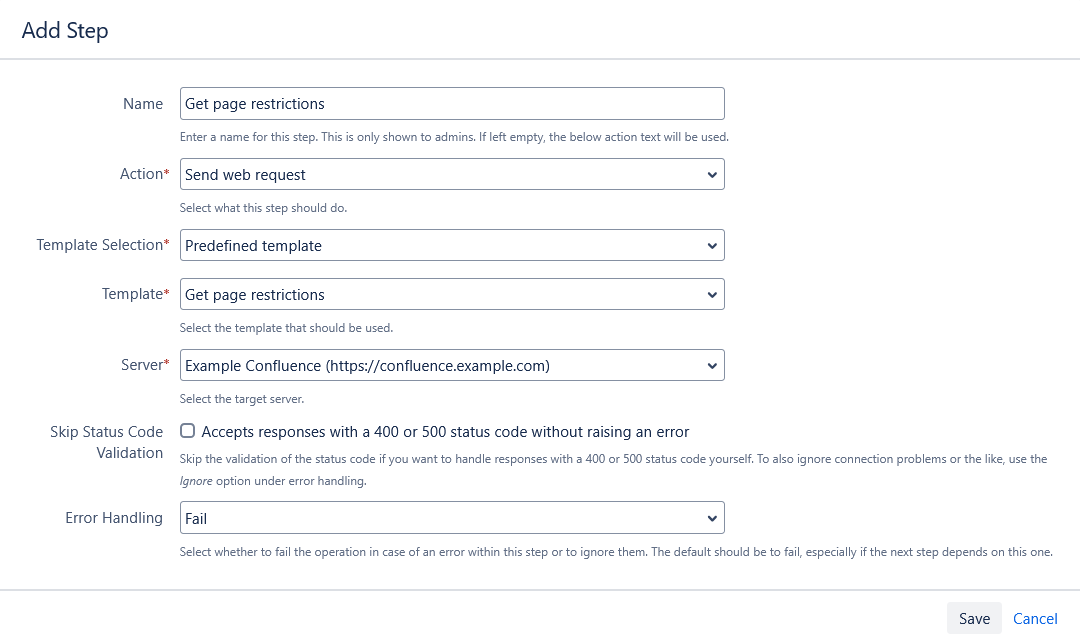The width and height of the screenshot is (1080, 642).
Task: Click the "Template" field label
Action: point(132,294)
